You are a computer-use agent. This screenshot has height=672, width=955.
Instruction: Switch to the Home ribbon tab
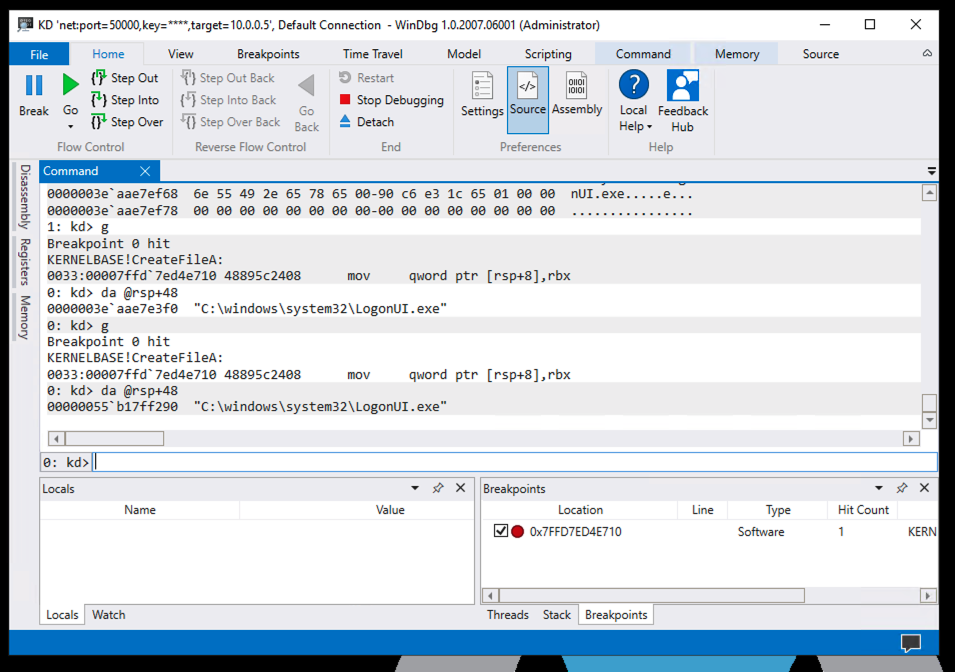pos(108,54)
